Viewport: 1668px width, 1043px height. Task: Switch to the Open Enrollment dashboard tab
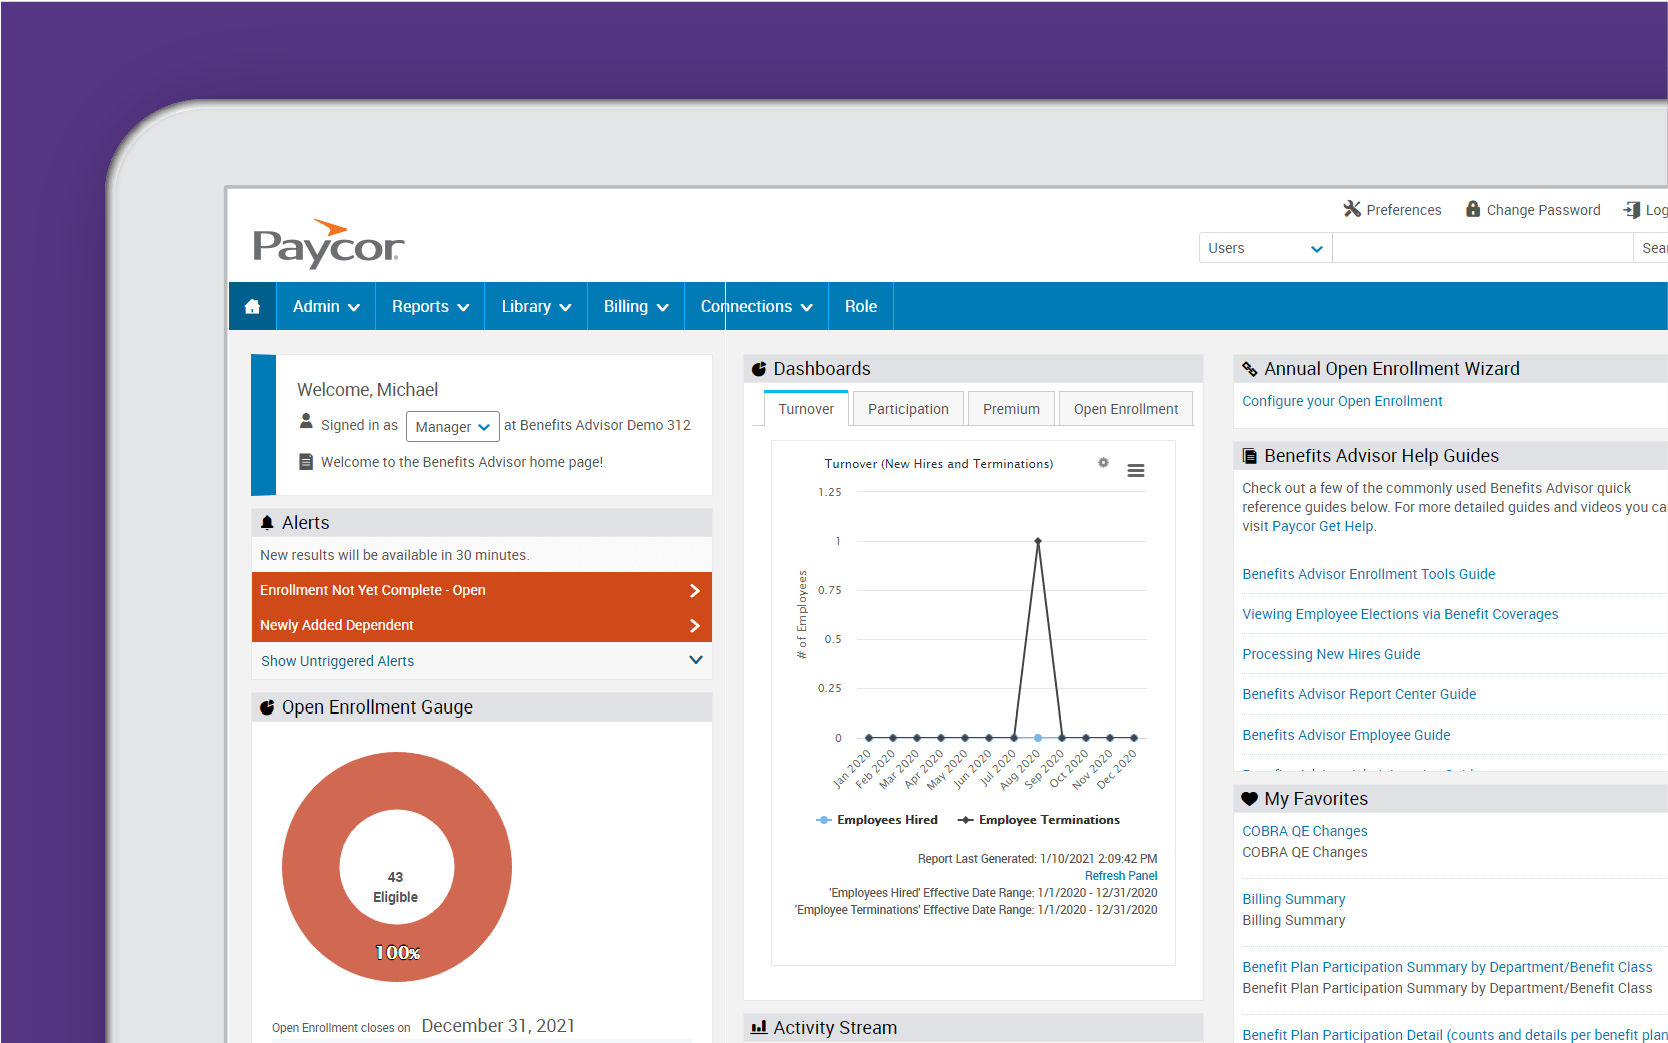pyautogui.click(x=1126, y=409)
